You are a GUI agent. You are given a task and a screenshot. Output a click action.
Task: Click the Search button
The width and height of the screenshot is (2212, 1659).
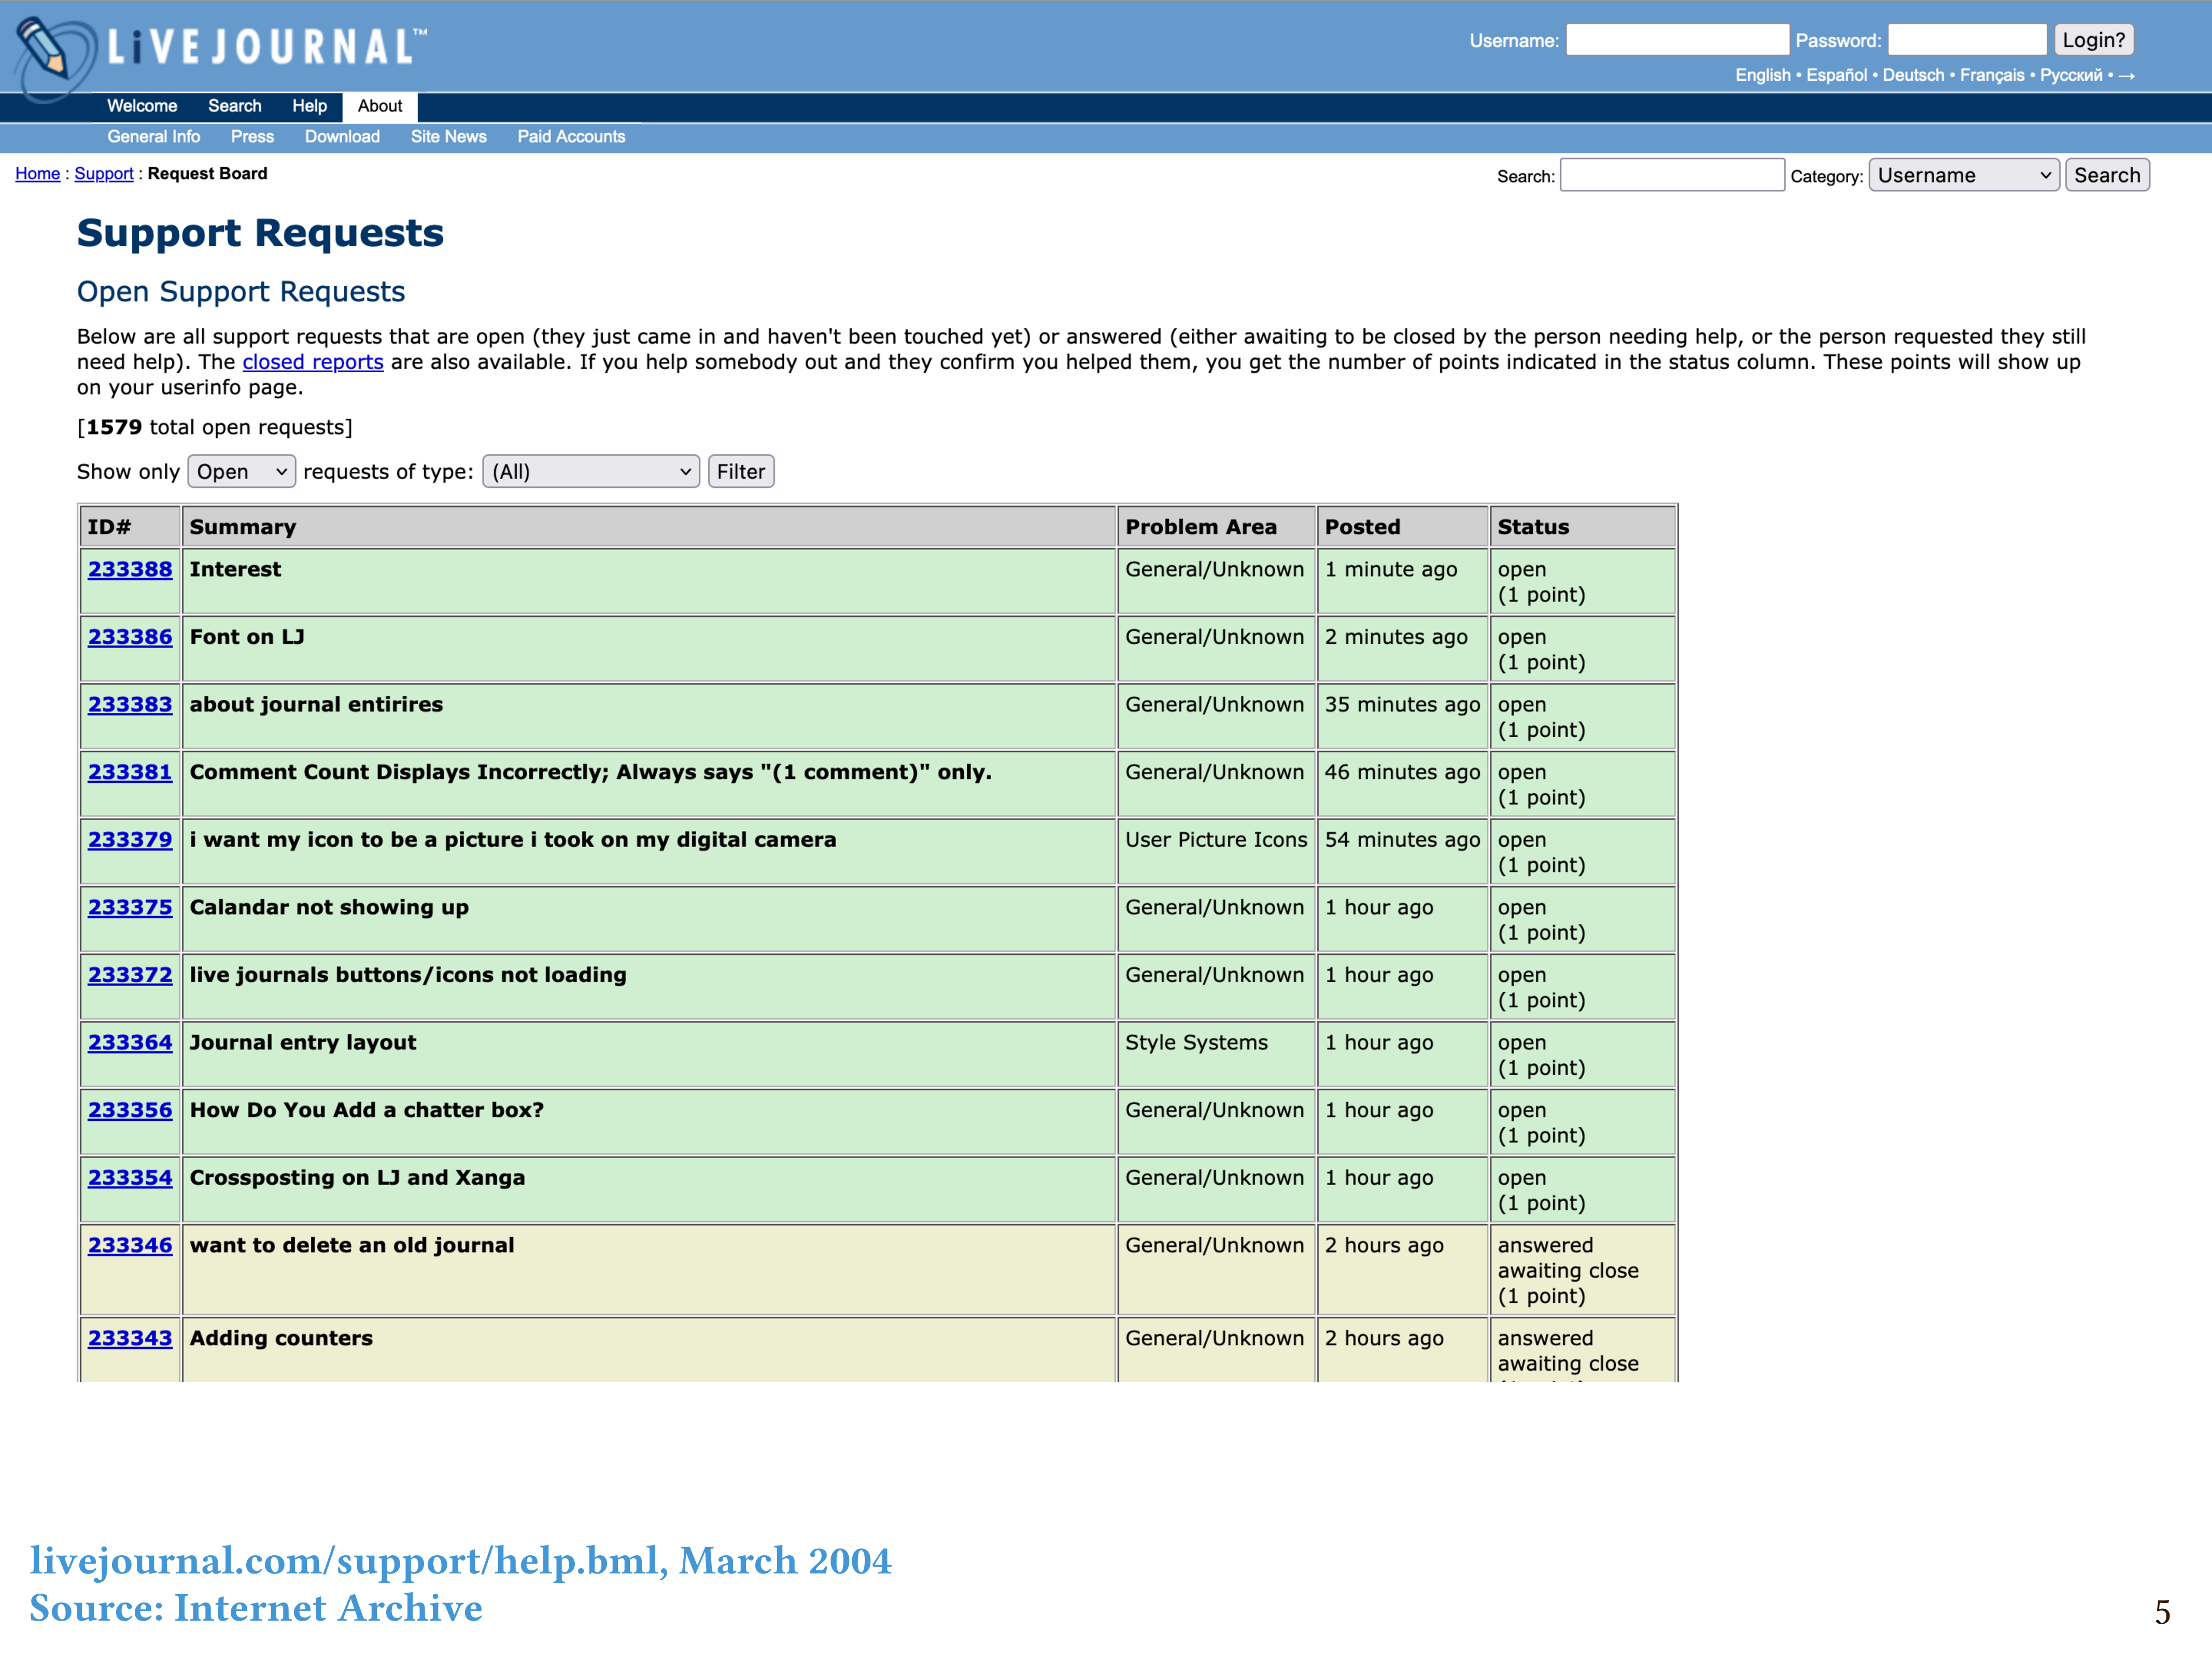pos(2107,175)
